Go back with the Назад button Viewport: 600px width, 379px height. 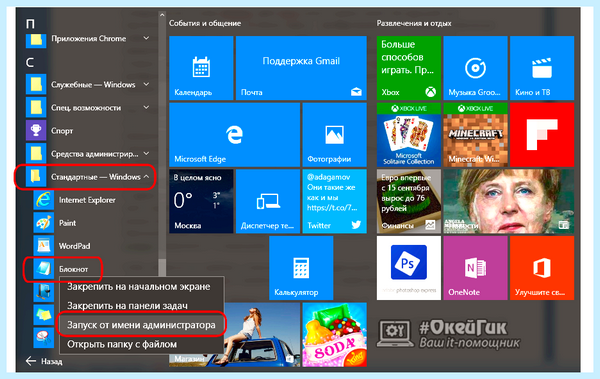pyautogui.click(x=44, y=361)
